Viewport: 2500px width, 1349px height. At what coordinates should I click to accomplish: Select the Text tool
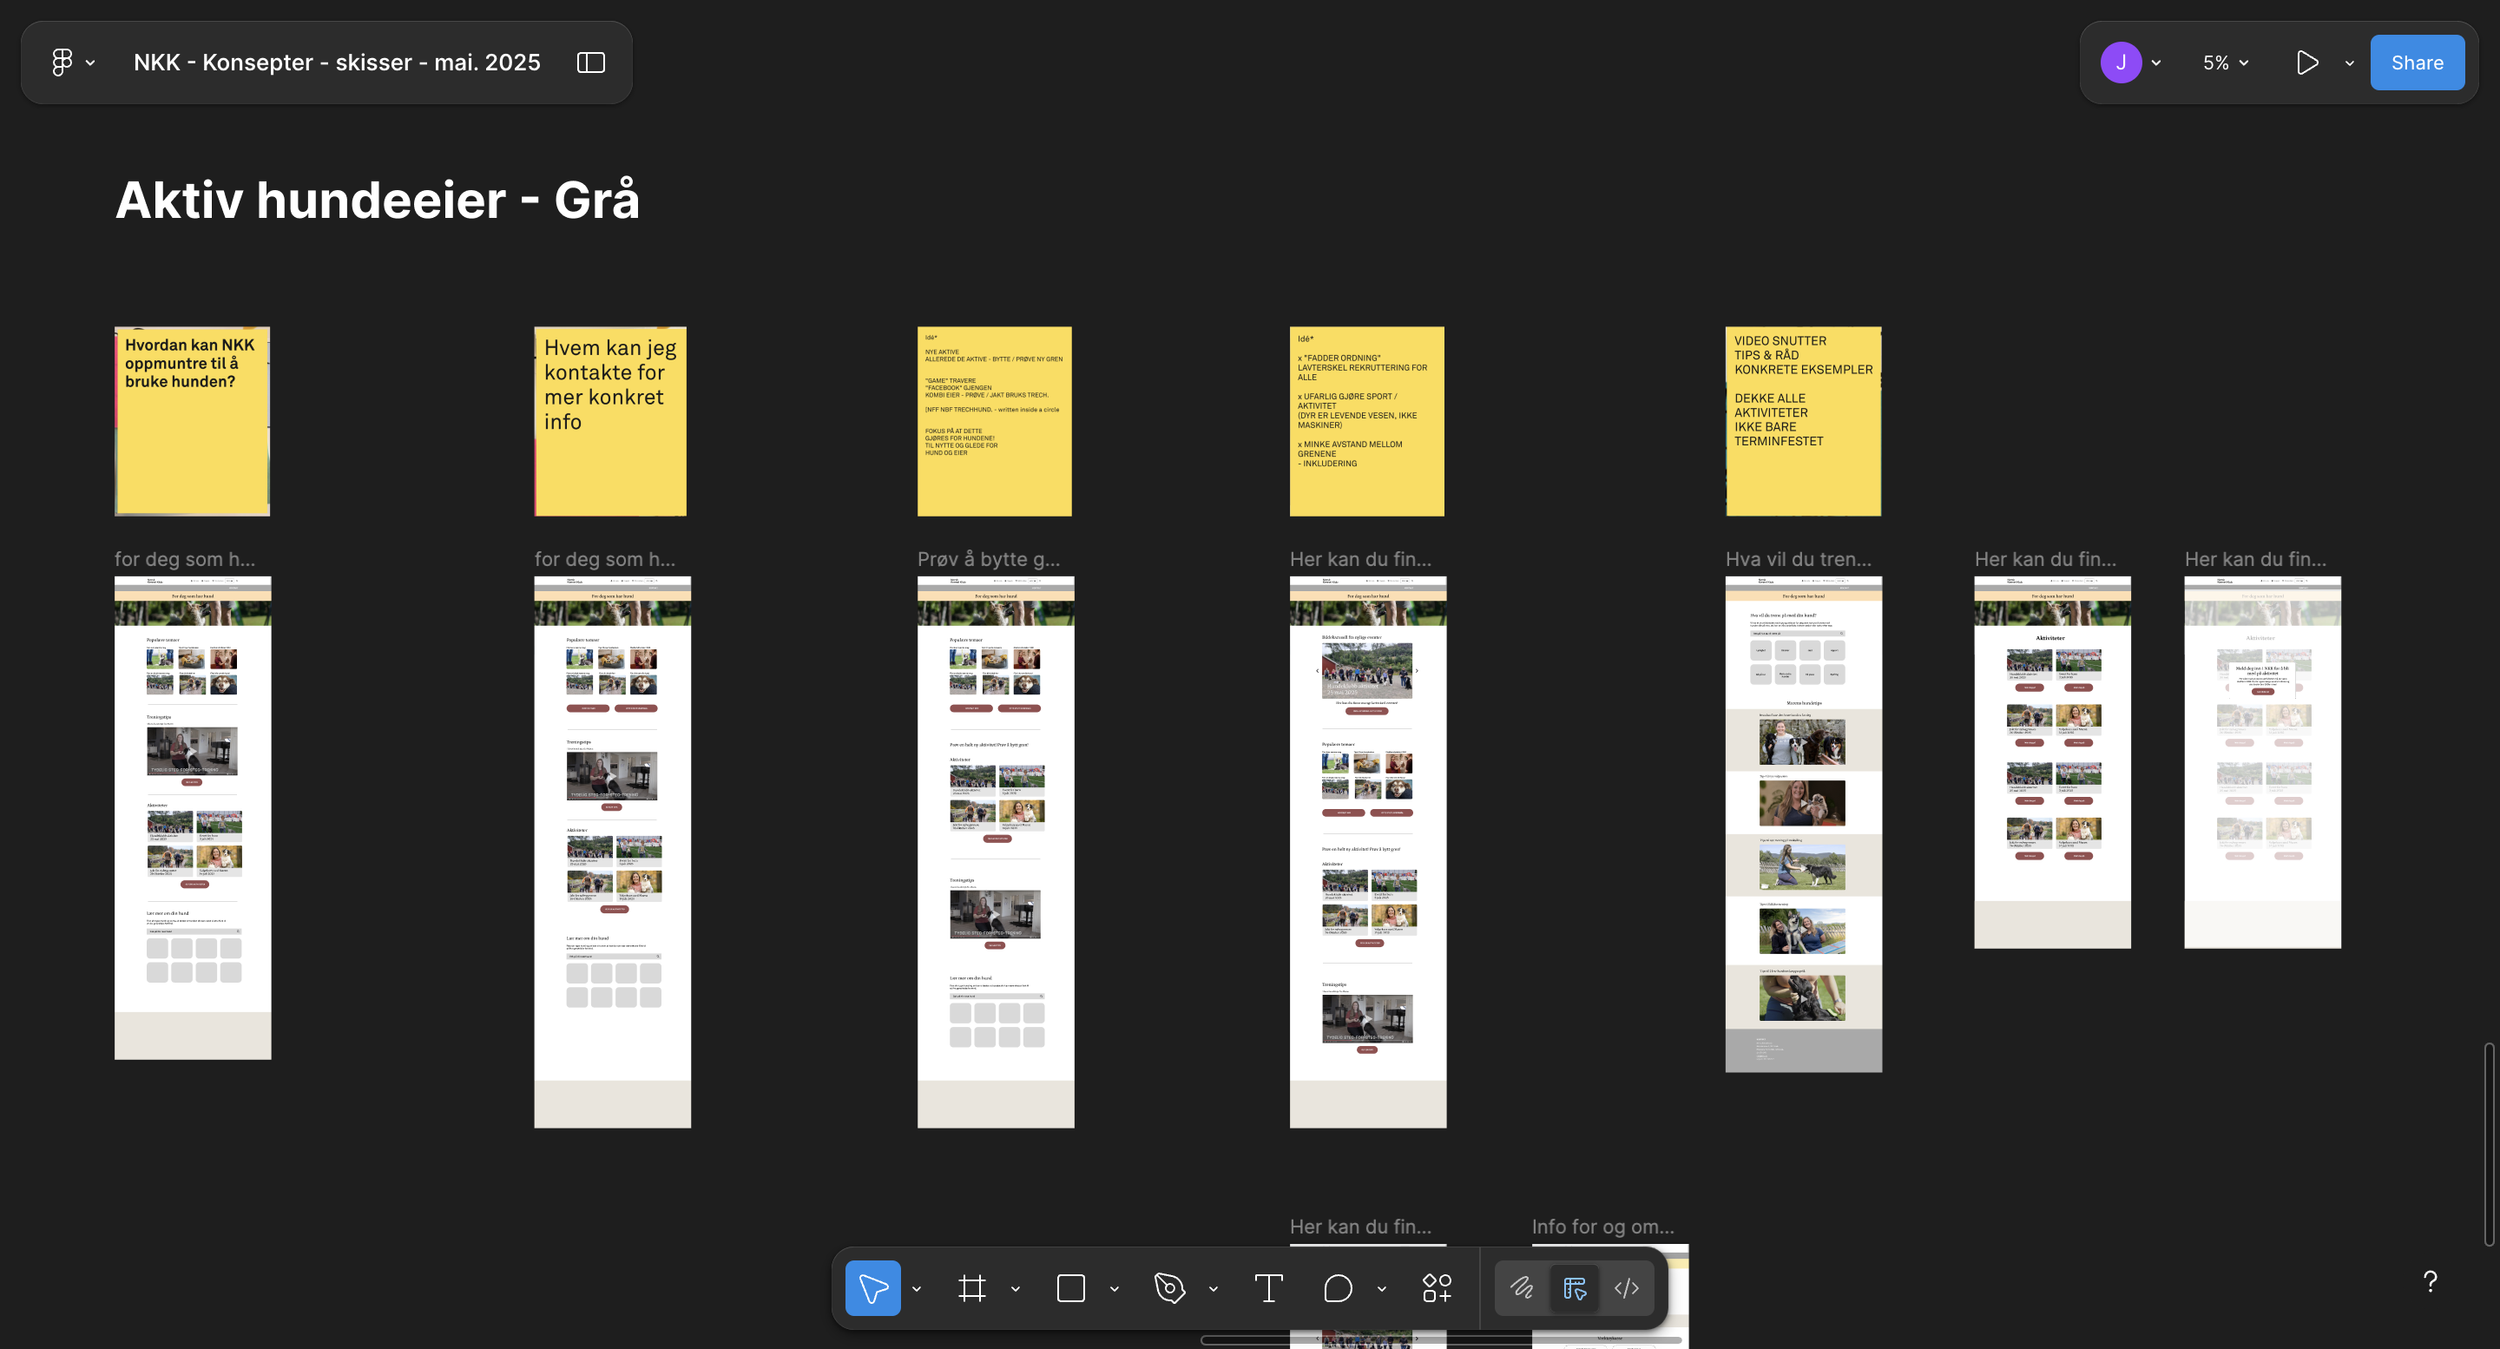[1268, 1288]
